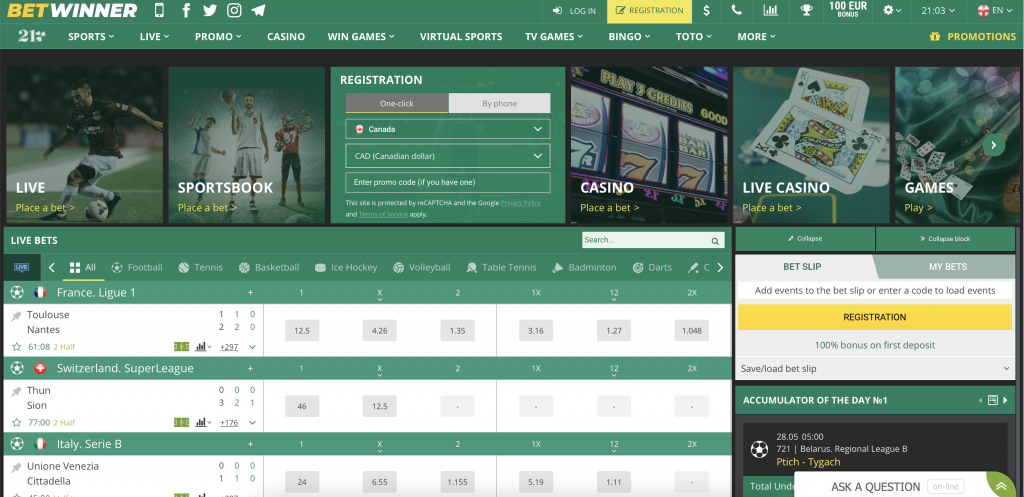
Task: Show more sports with right arrow
Action: pos(720,267)
